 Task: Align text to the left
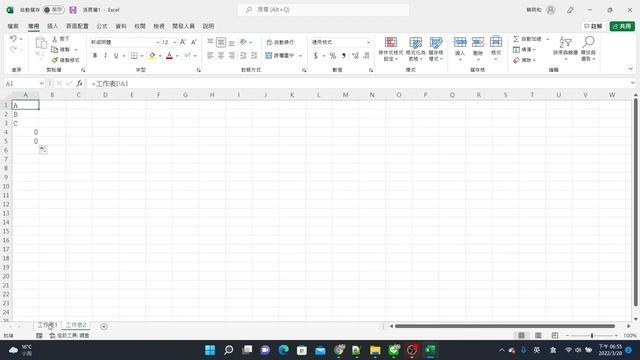click(x=210, y=56)
